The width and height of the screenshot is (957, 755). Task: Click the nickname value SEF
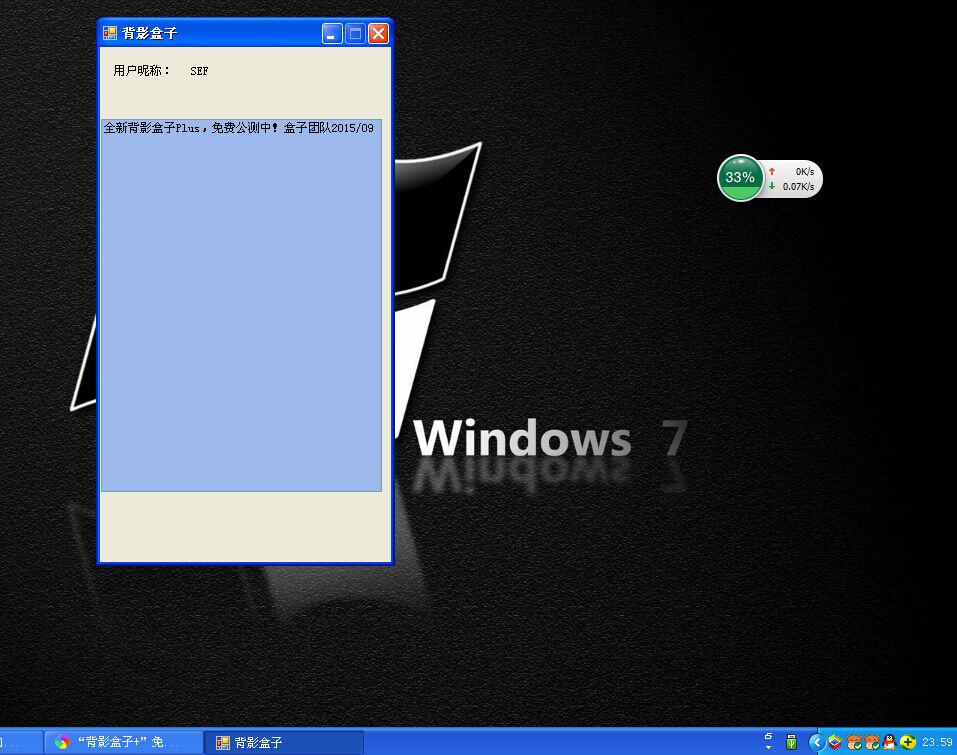pos(199,71)
